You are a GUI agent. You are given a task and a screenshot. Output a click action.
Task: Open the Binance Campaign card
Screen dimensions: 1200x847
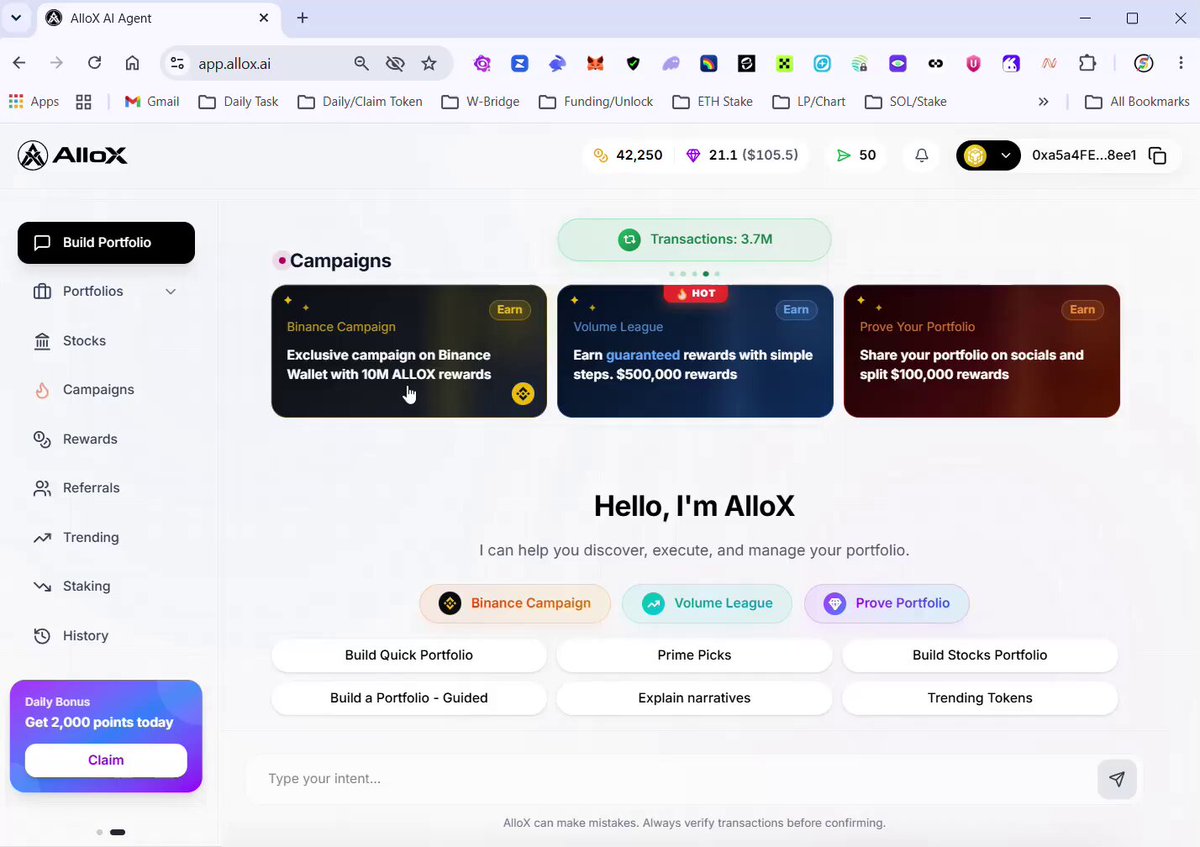409,351
